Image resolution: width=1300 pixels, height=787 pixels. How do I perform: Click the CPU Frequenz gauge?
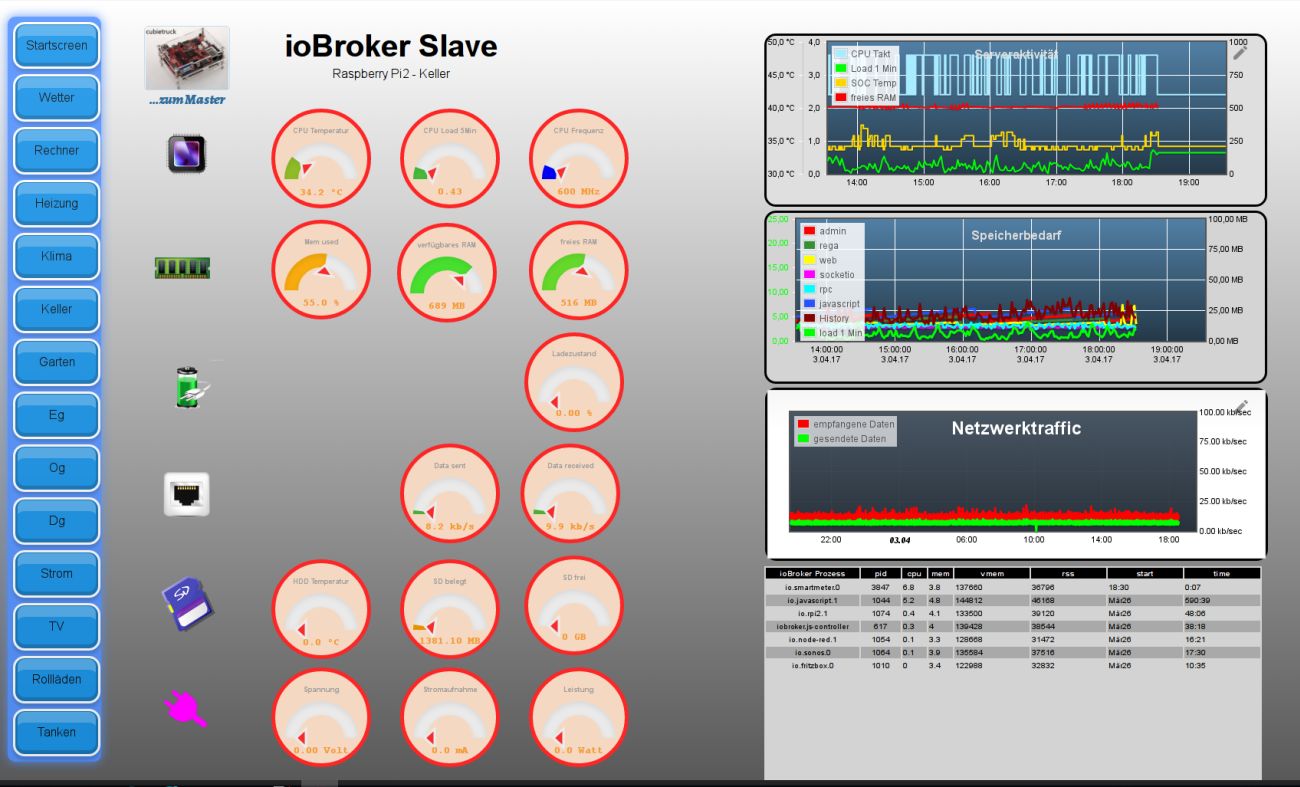pos(577,159)
